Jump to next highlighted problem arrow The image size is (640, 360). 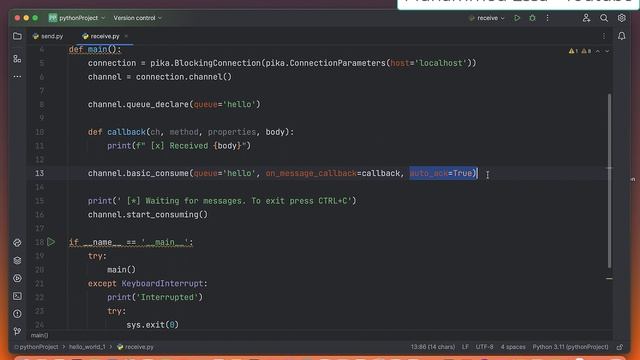607,51
